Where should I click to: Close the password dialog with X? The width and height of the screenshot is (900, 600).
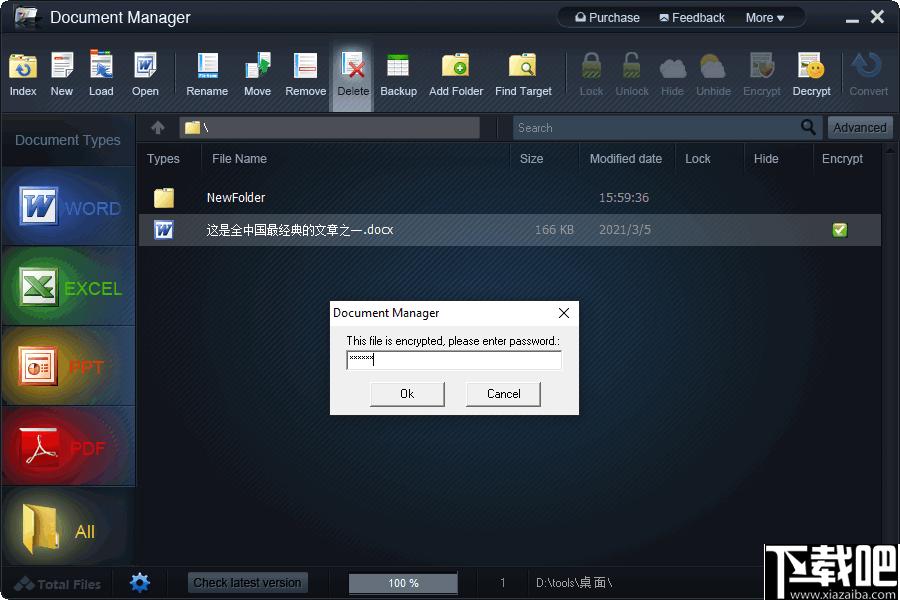(564, 313)
